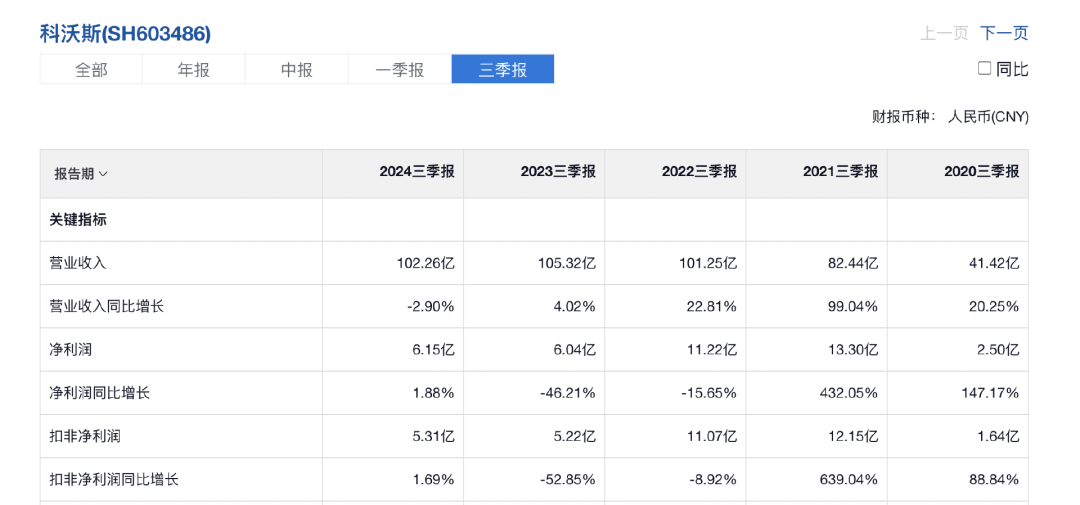Click the 扣非净利润 row label
This screenshot has height=505, width=1080.
tap(85, 436)
